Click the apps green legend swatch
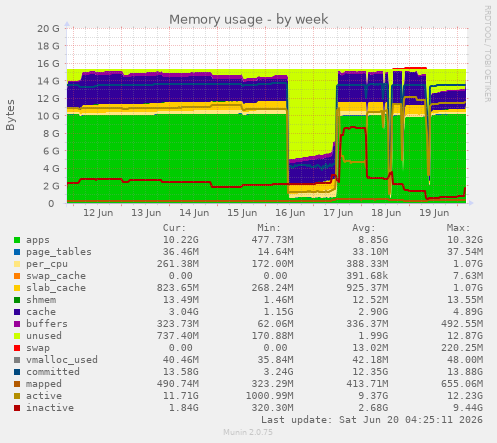The height and width of the screenshot is (443, 497). [17, 240]
